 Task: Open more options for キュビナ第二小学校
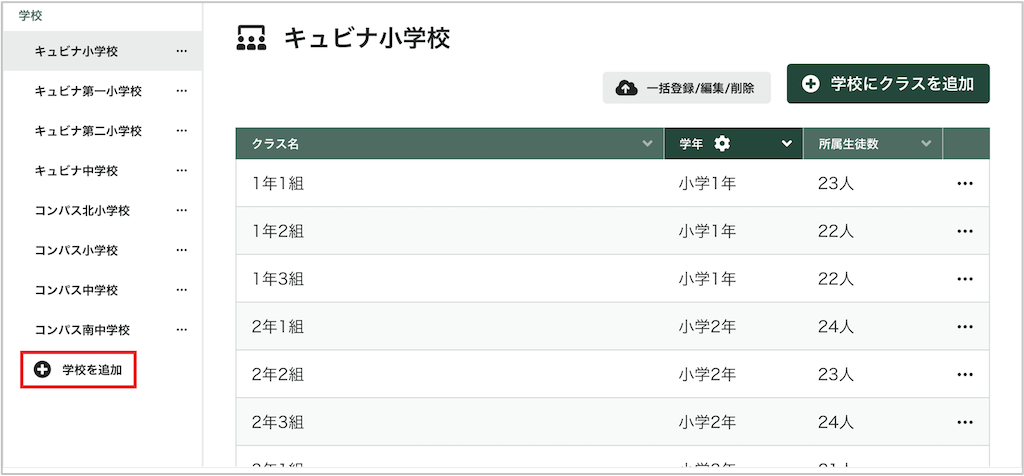pos(182,131)
